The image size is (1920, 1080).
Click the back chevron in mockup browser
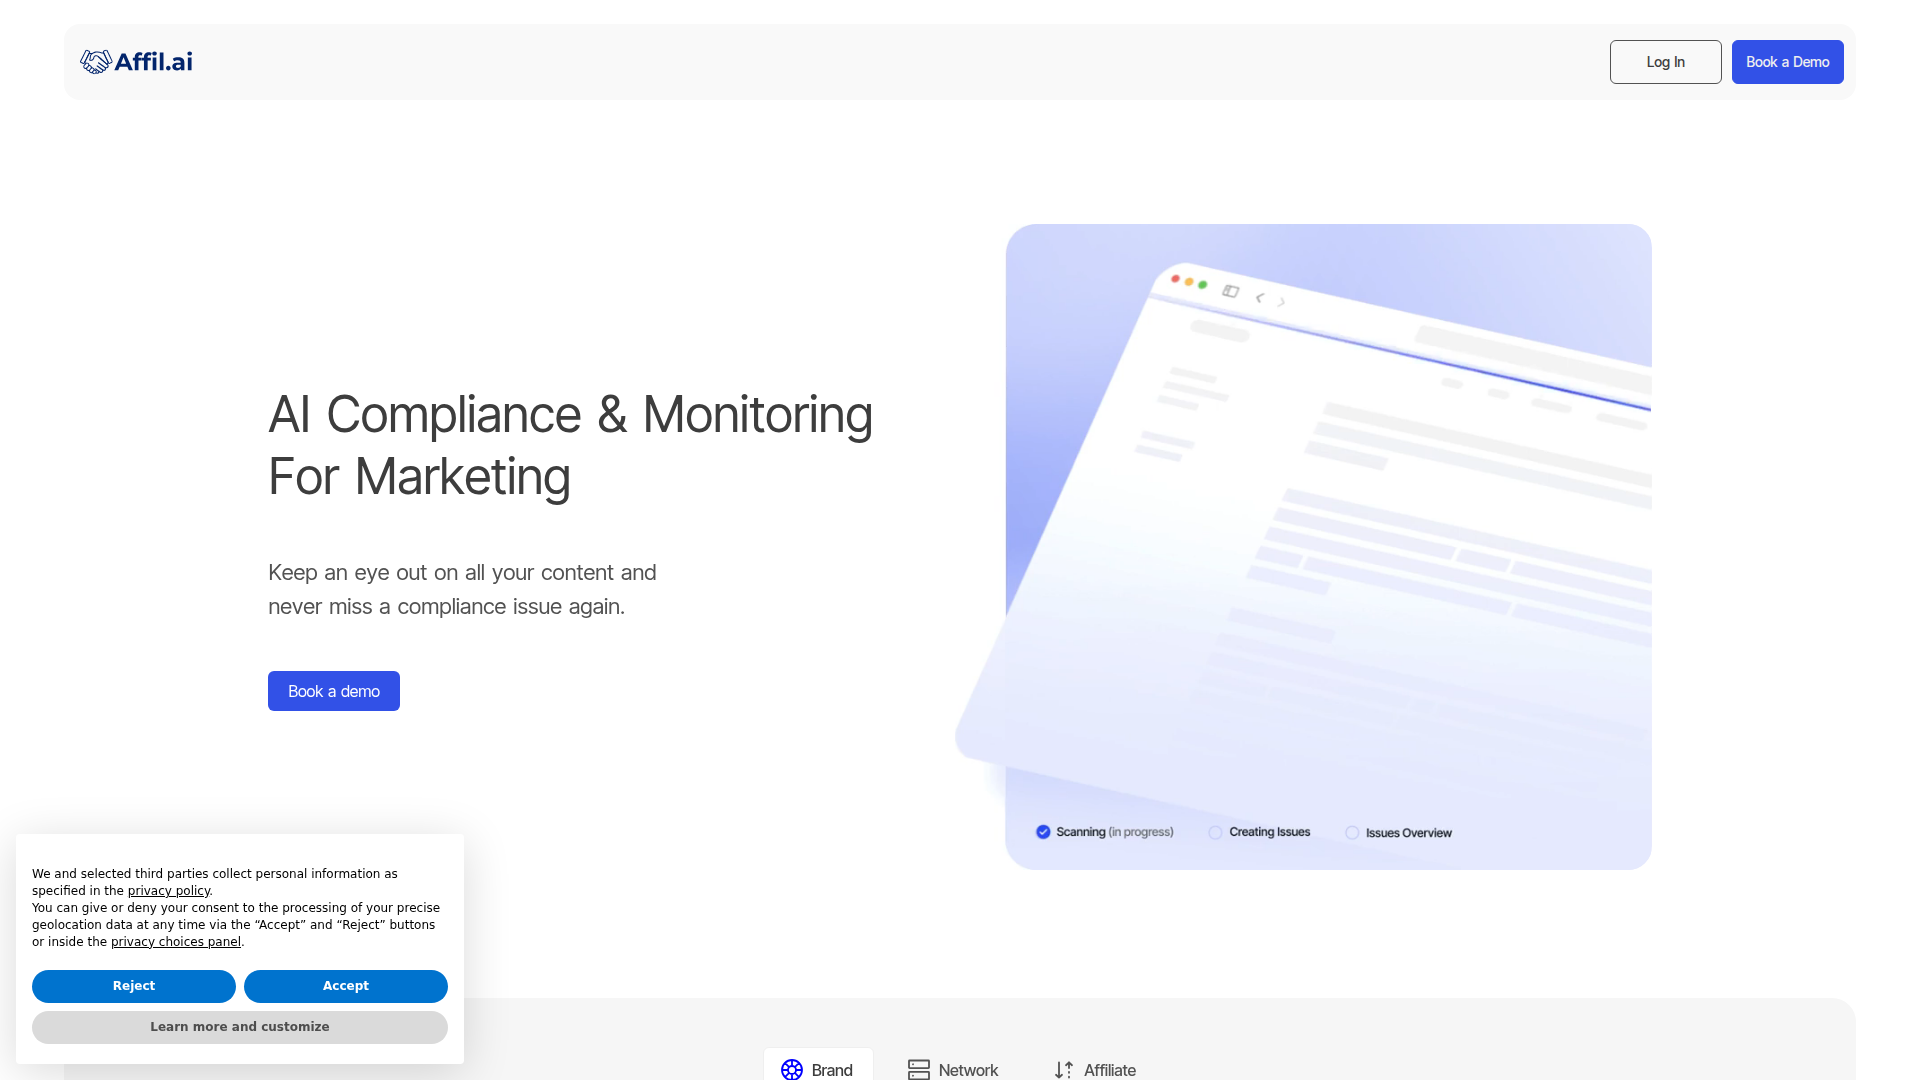pyautogui.click(x=1260, y=297)
